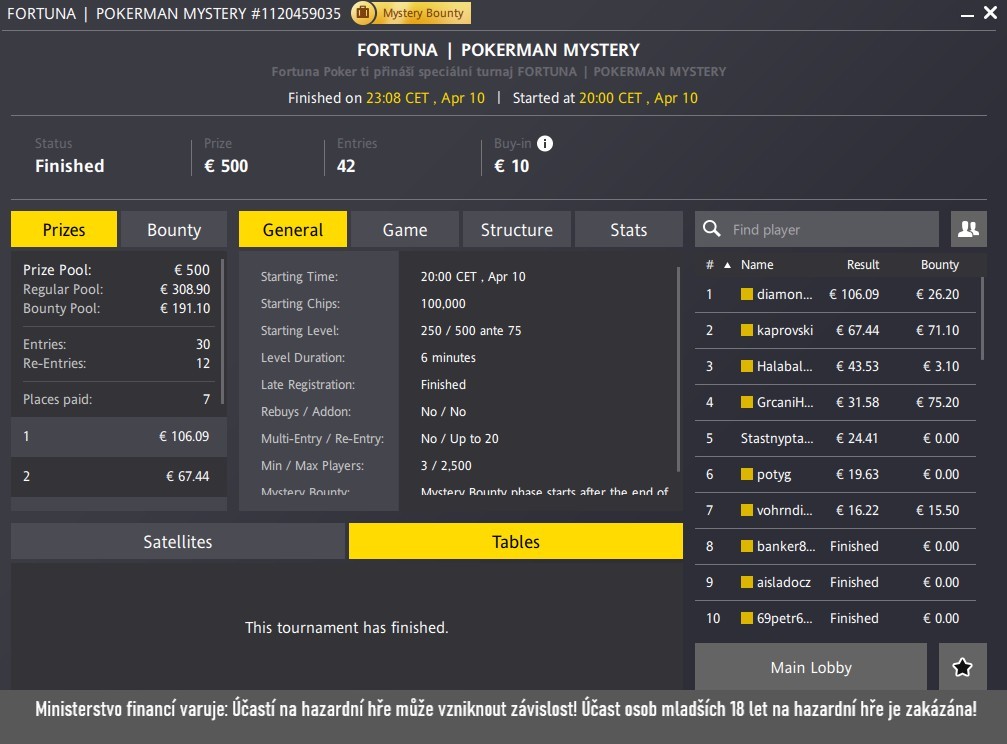Image resolution: width=1007 pixels, height=744 pixels.
Task: Select the Tables tab
Action: click(x=516, y=541)
